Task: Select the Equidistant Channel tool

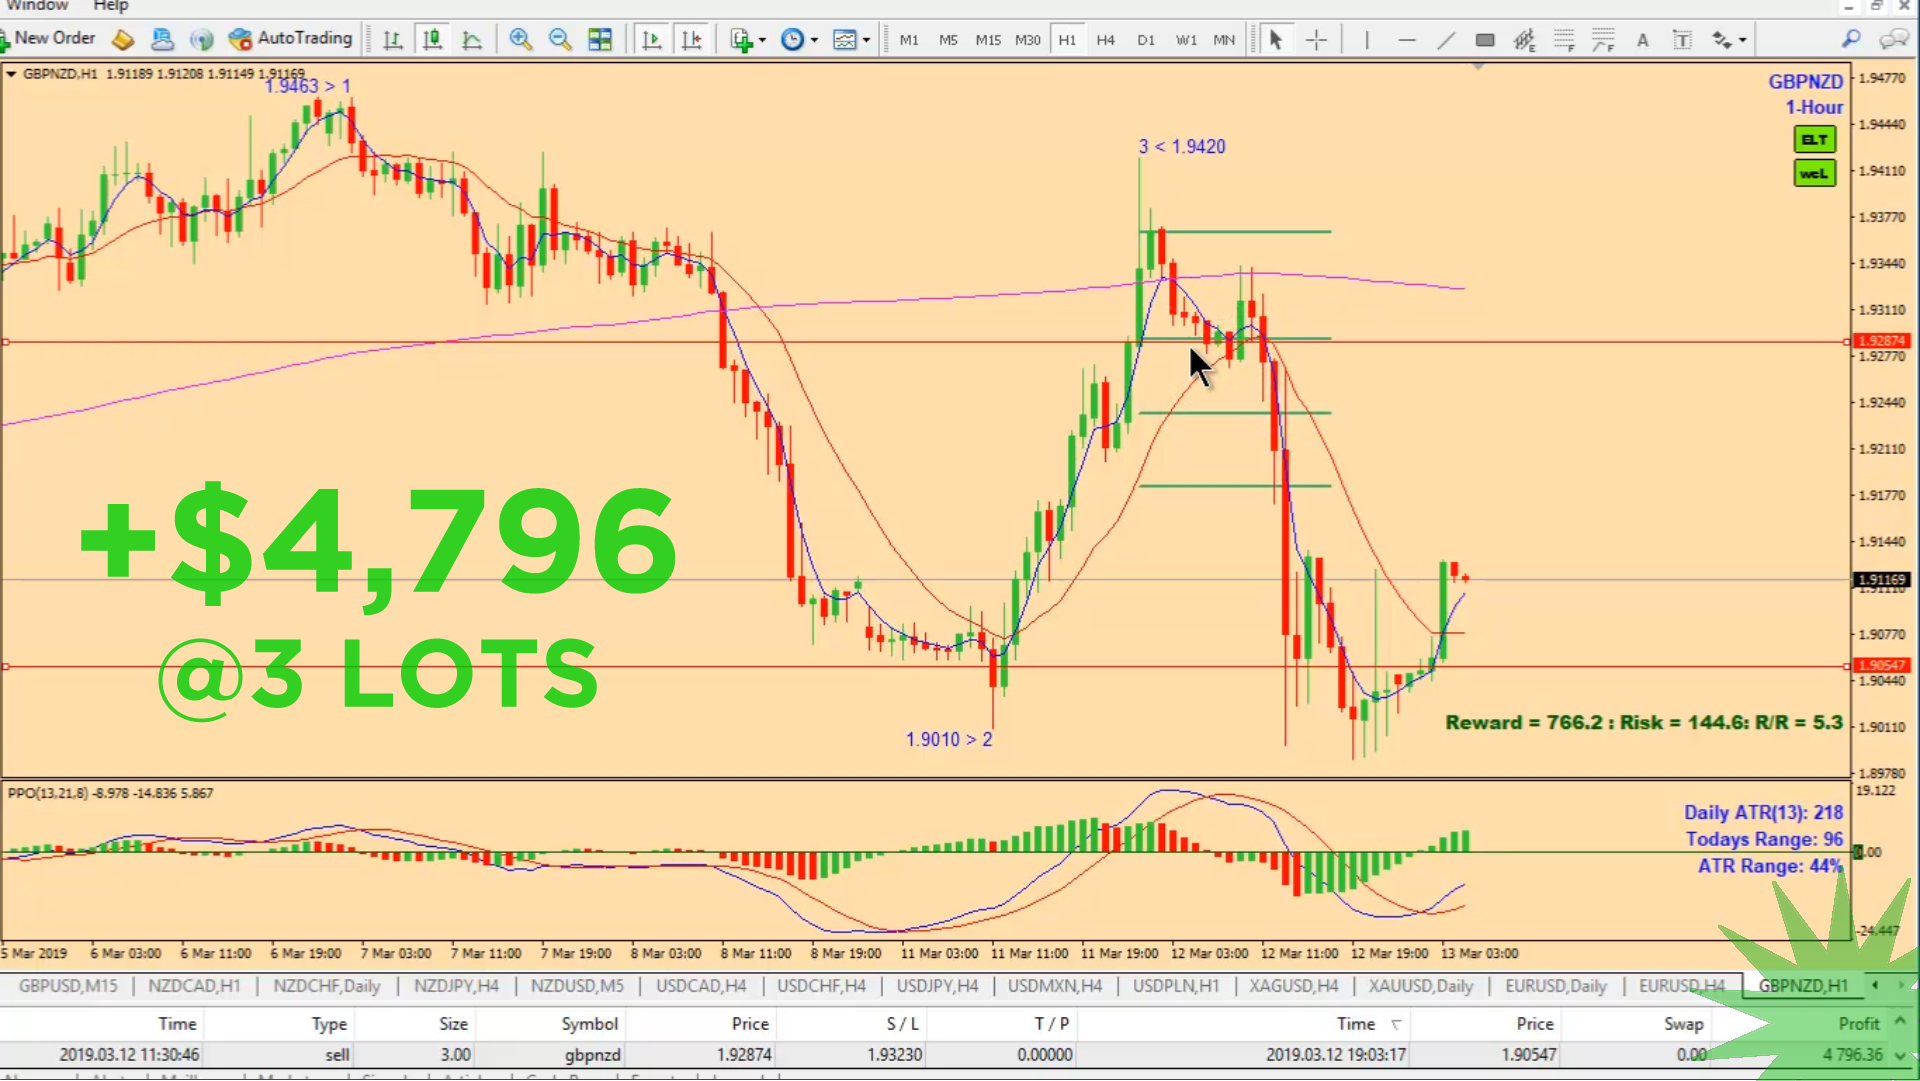Action: (x=1524, y=40)
